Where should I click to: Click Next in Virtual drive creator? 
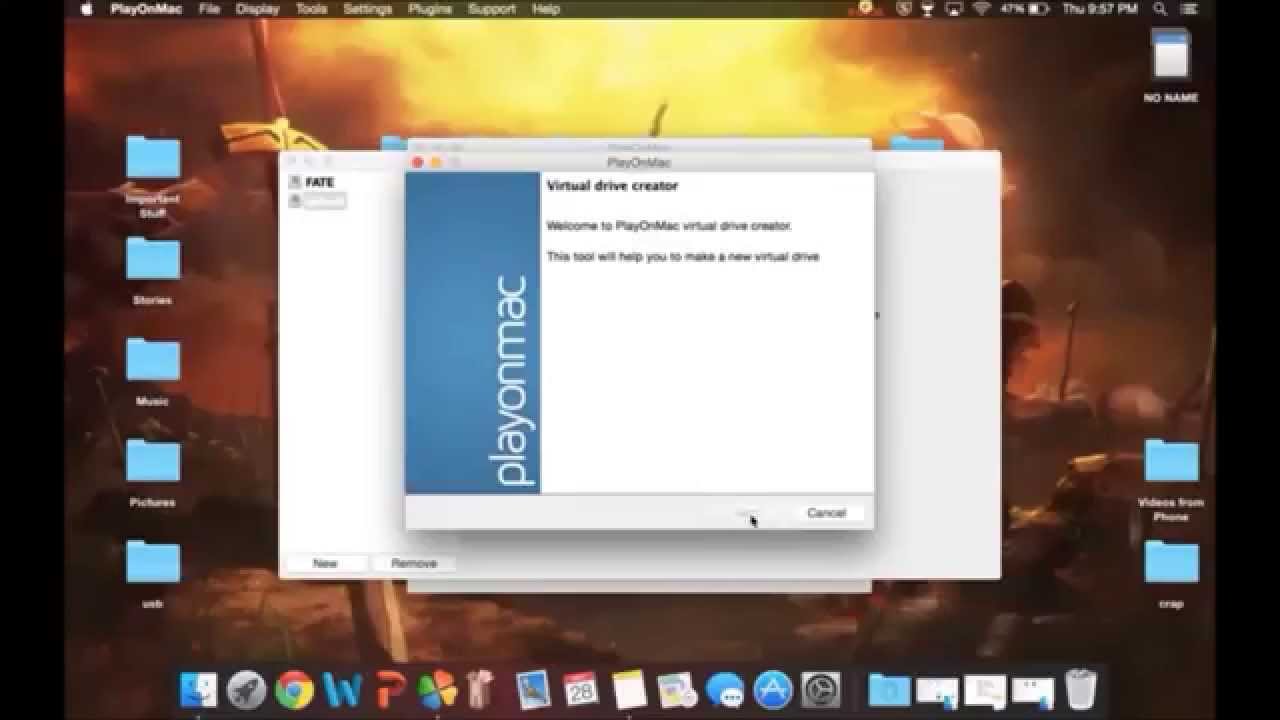coord(747,513)
